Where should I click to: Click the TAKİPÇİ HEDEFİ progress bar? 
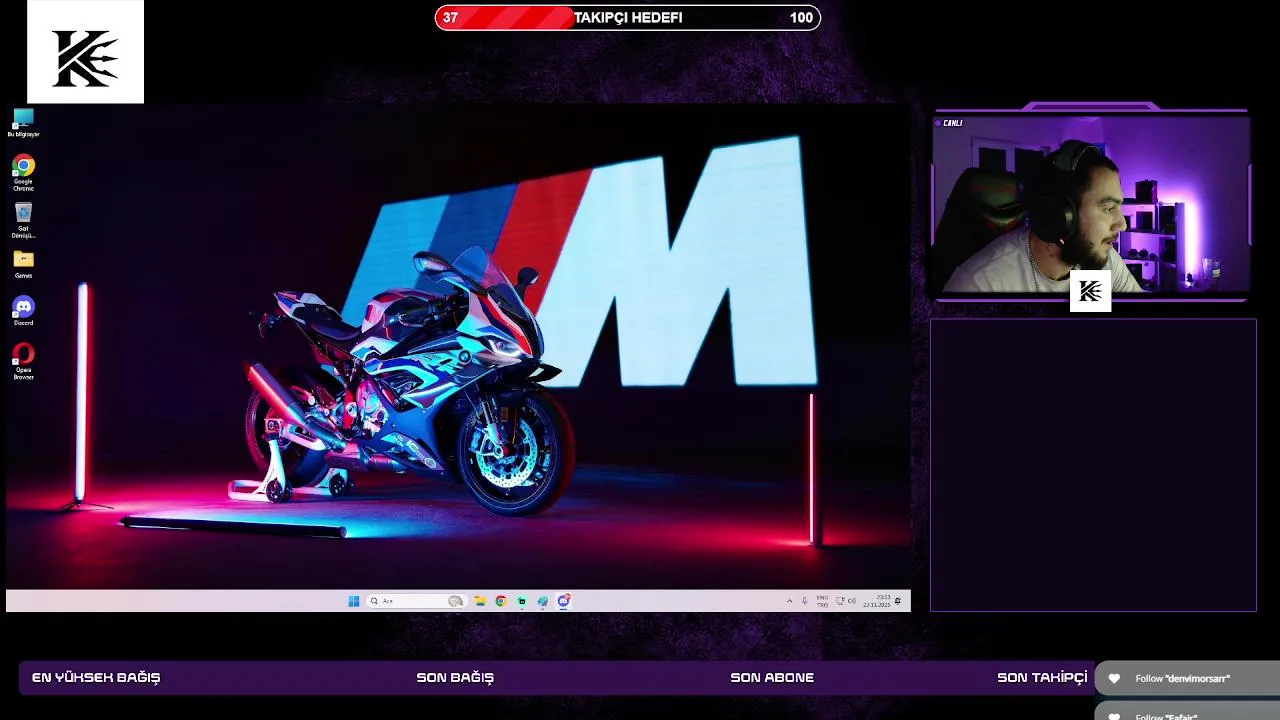(x=628, y=17)
